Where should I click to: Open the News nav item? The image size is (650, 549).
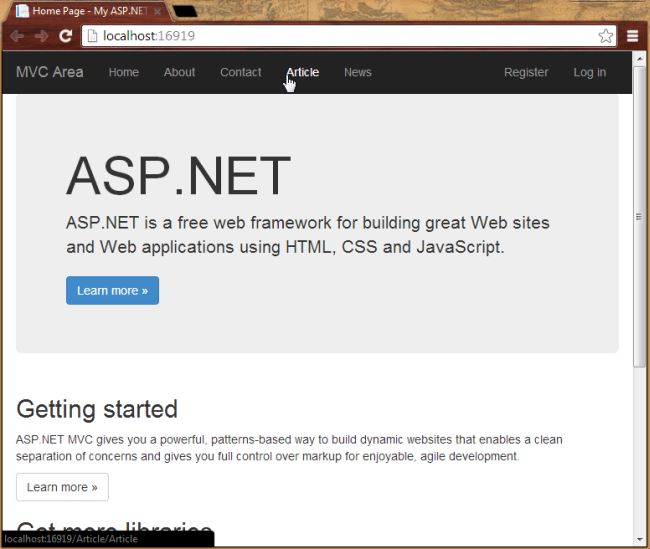coord(358,72)
